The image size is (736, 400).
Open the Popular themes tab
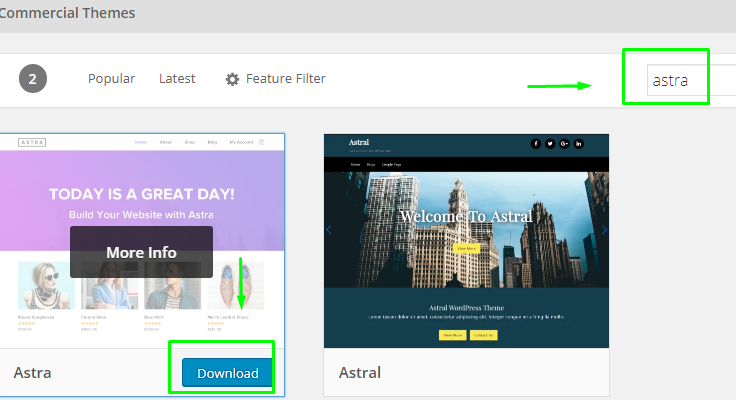111,79
